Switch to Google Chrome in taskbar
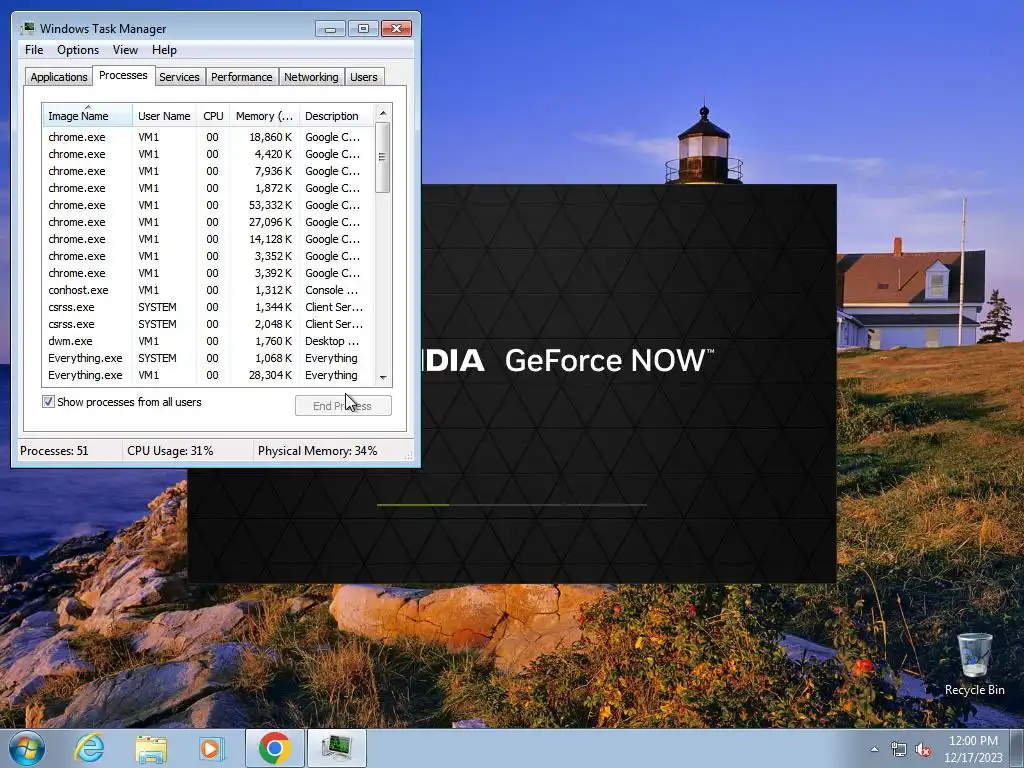This screenshot has height=768, width=1024. [x=274, y=748]
